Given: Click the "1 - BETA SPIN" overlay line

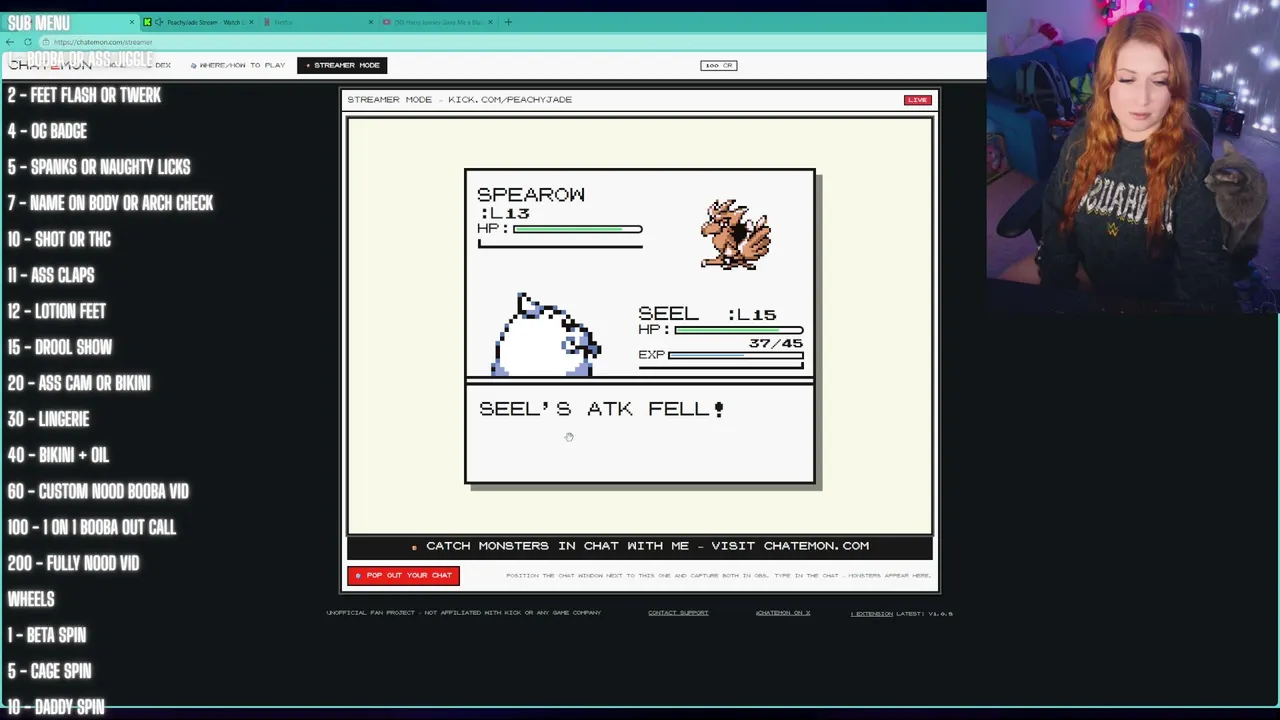Looking at the screenshot, I should [x=47, y=635].
